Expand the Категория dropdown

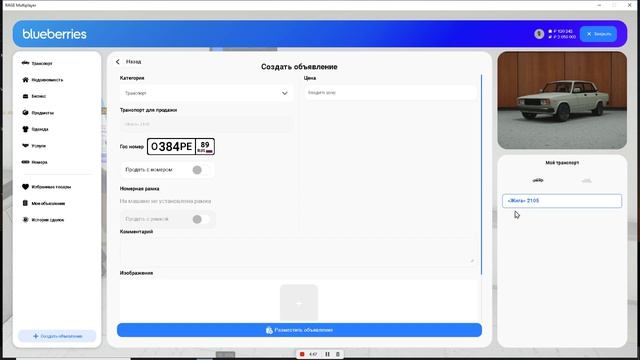[x=206, y=93]
